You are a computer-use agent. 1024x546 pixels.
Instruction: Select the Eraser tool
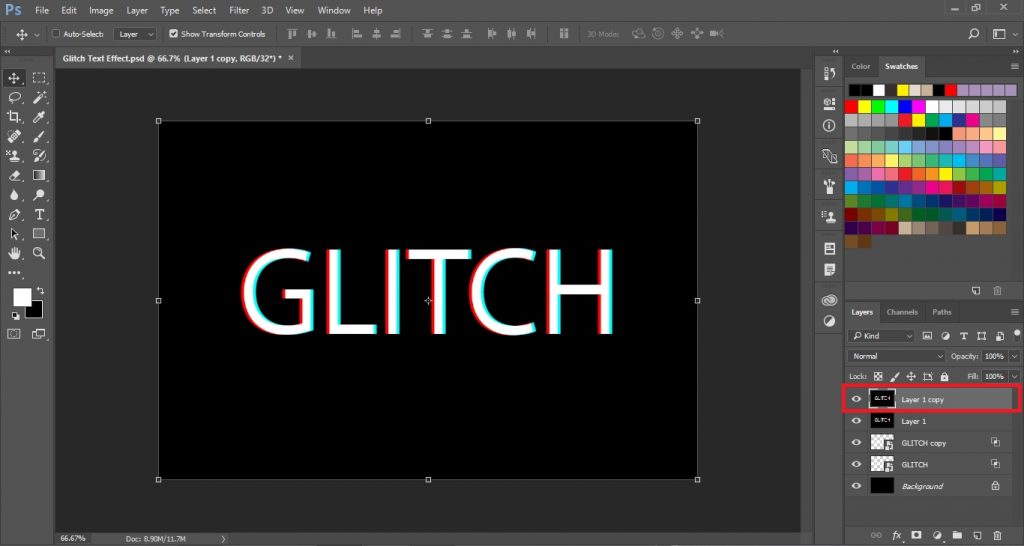tap(14, 175)
